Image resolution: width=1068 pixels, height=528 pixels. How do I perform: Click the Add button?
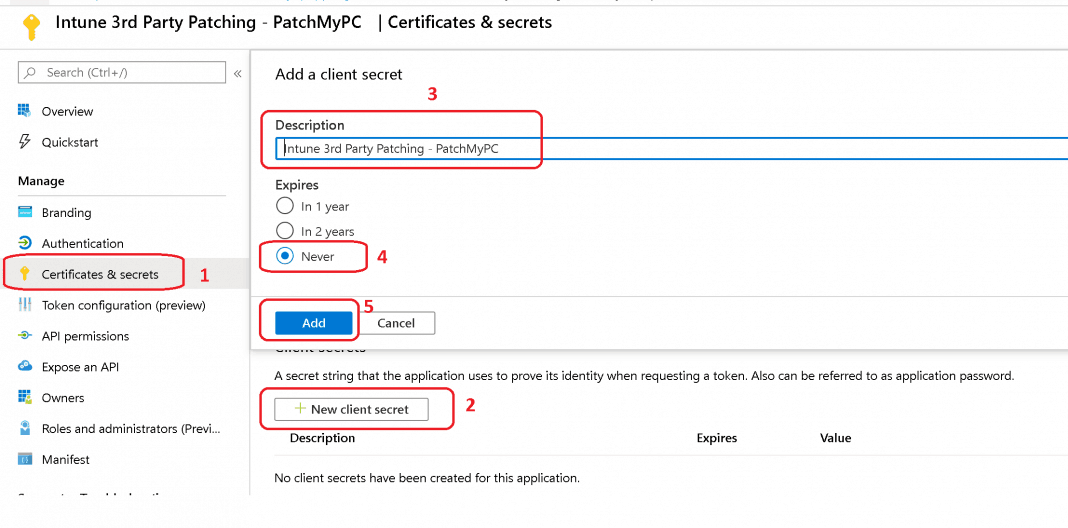(x=313, y=323)
